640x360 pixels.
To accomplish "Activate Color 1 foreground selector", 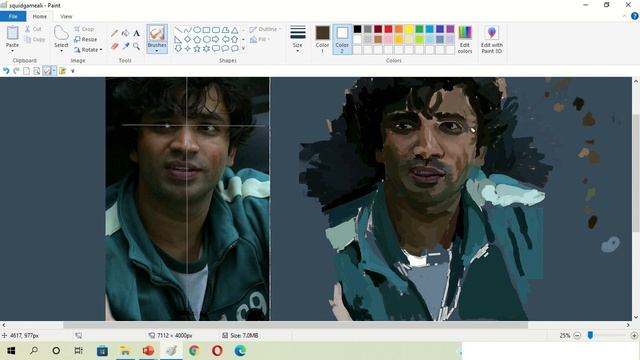I will click(x=322, y=40).
